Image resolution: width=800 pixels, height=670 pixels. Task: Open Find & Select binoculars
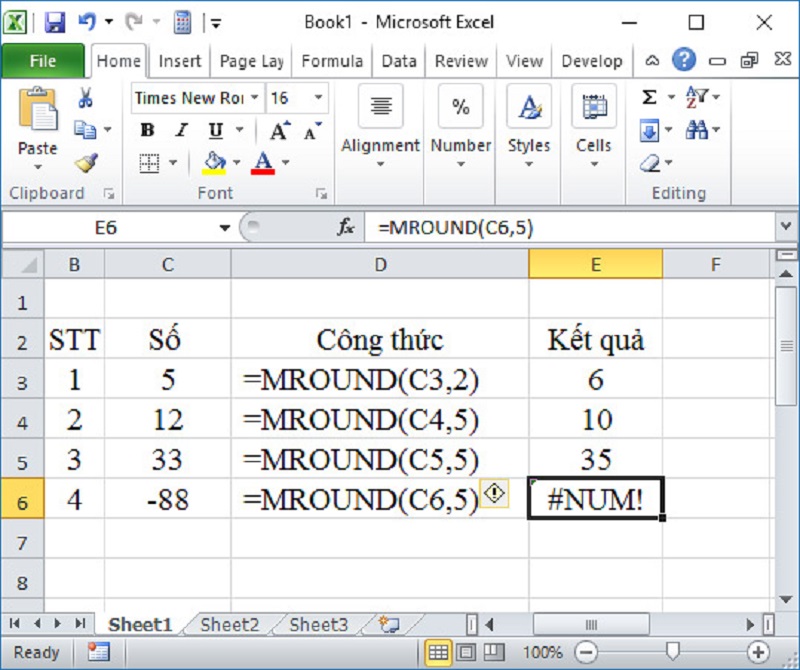pos(697,130)
